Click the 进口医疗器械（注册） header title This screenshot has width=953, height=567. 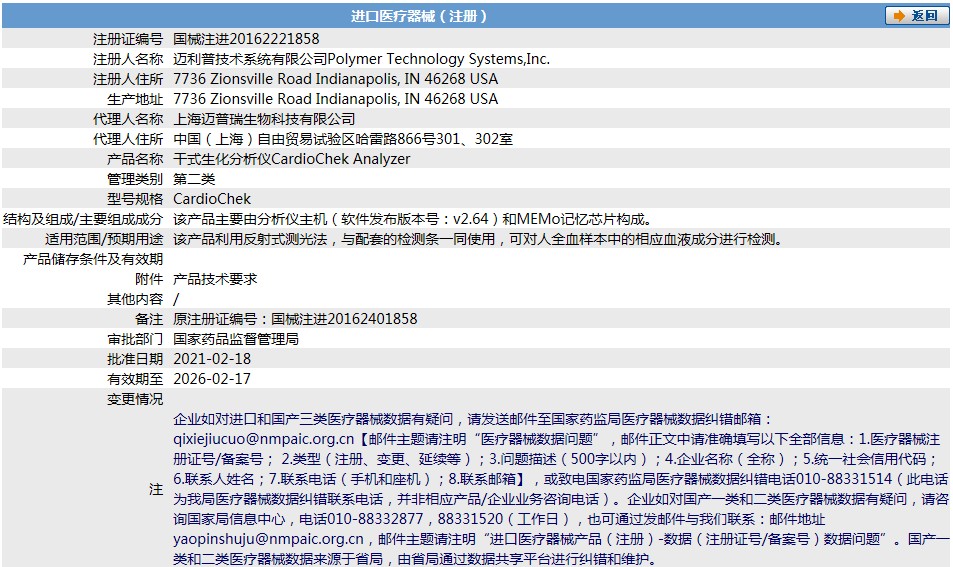click(x=419, y=16)
